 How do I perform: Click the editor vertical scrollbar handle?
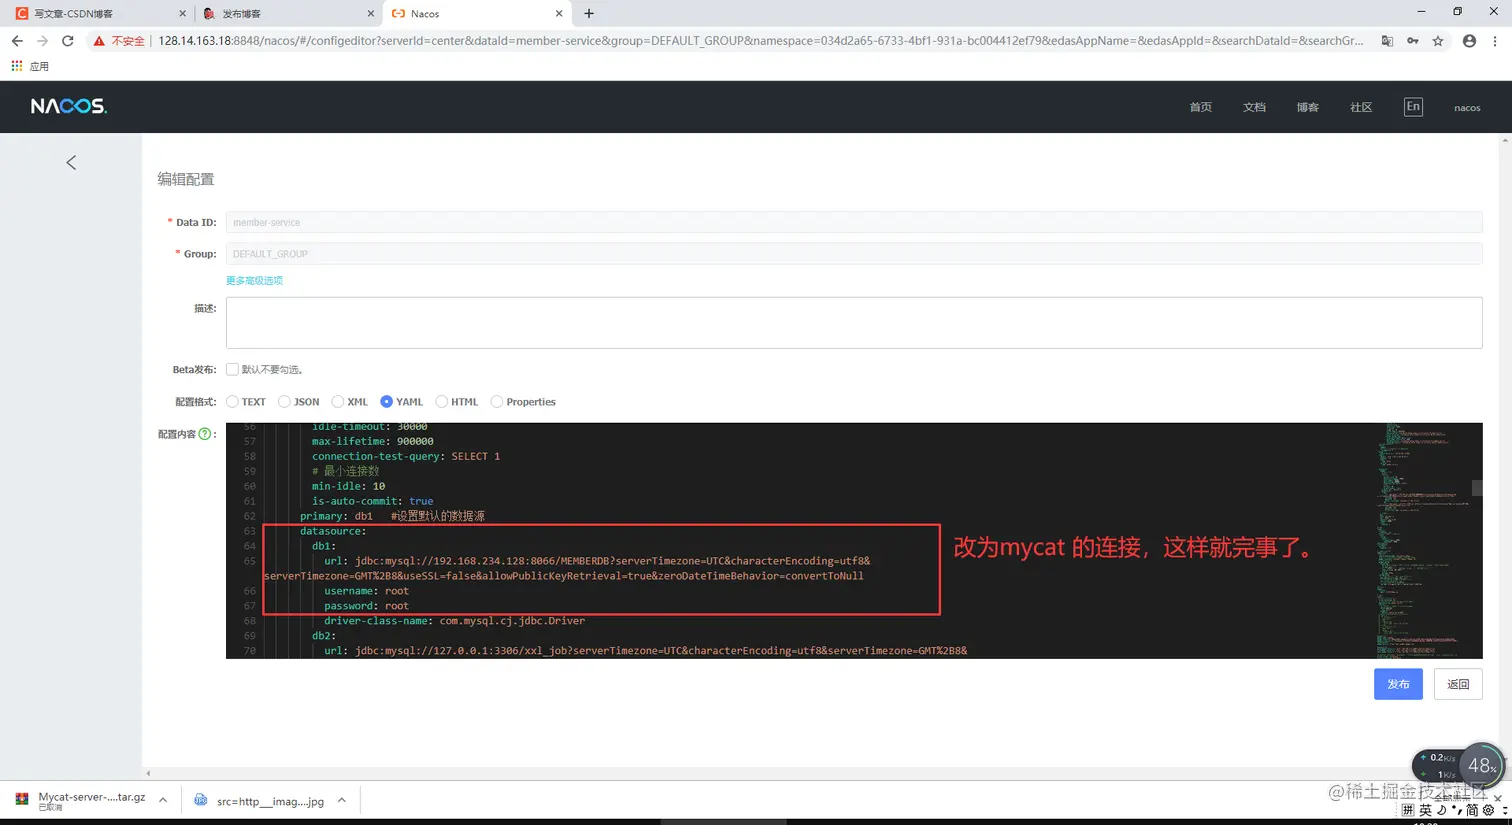pyautogui.click(x=1477, y=488)
